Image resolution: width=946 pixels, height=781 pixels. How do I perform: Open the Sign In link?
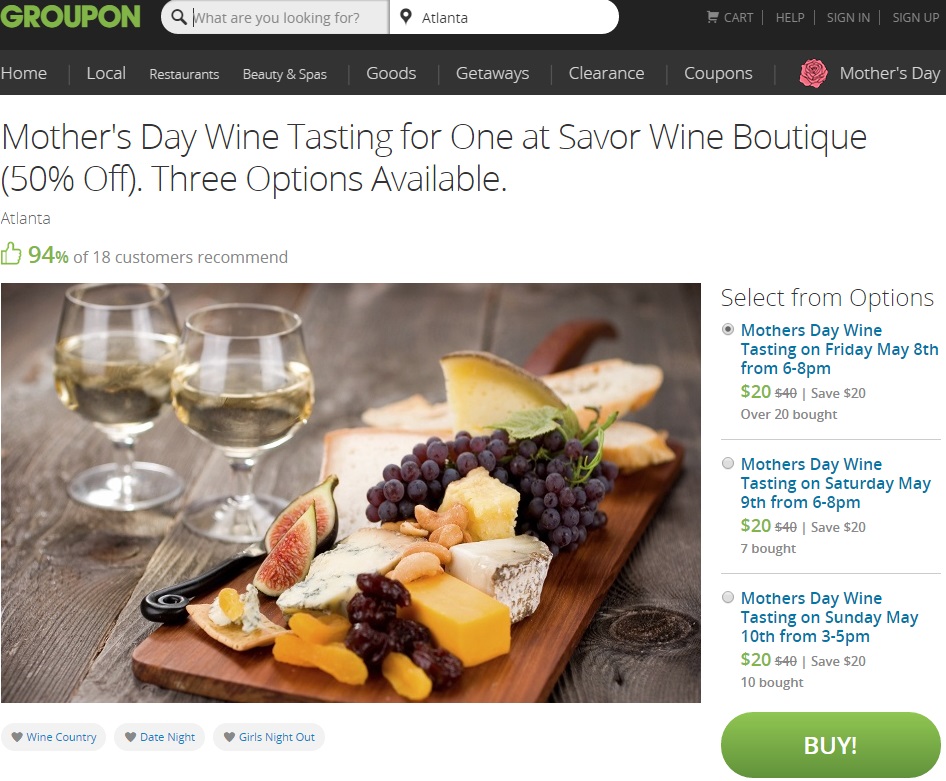[848, 17]
